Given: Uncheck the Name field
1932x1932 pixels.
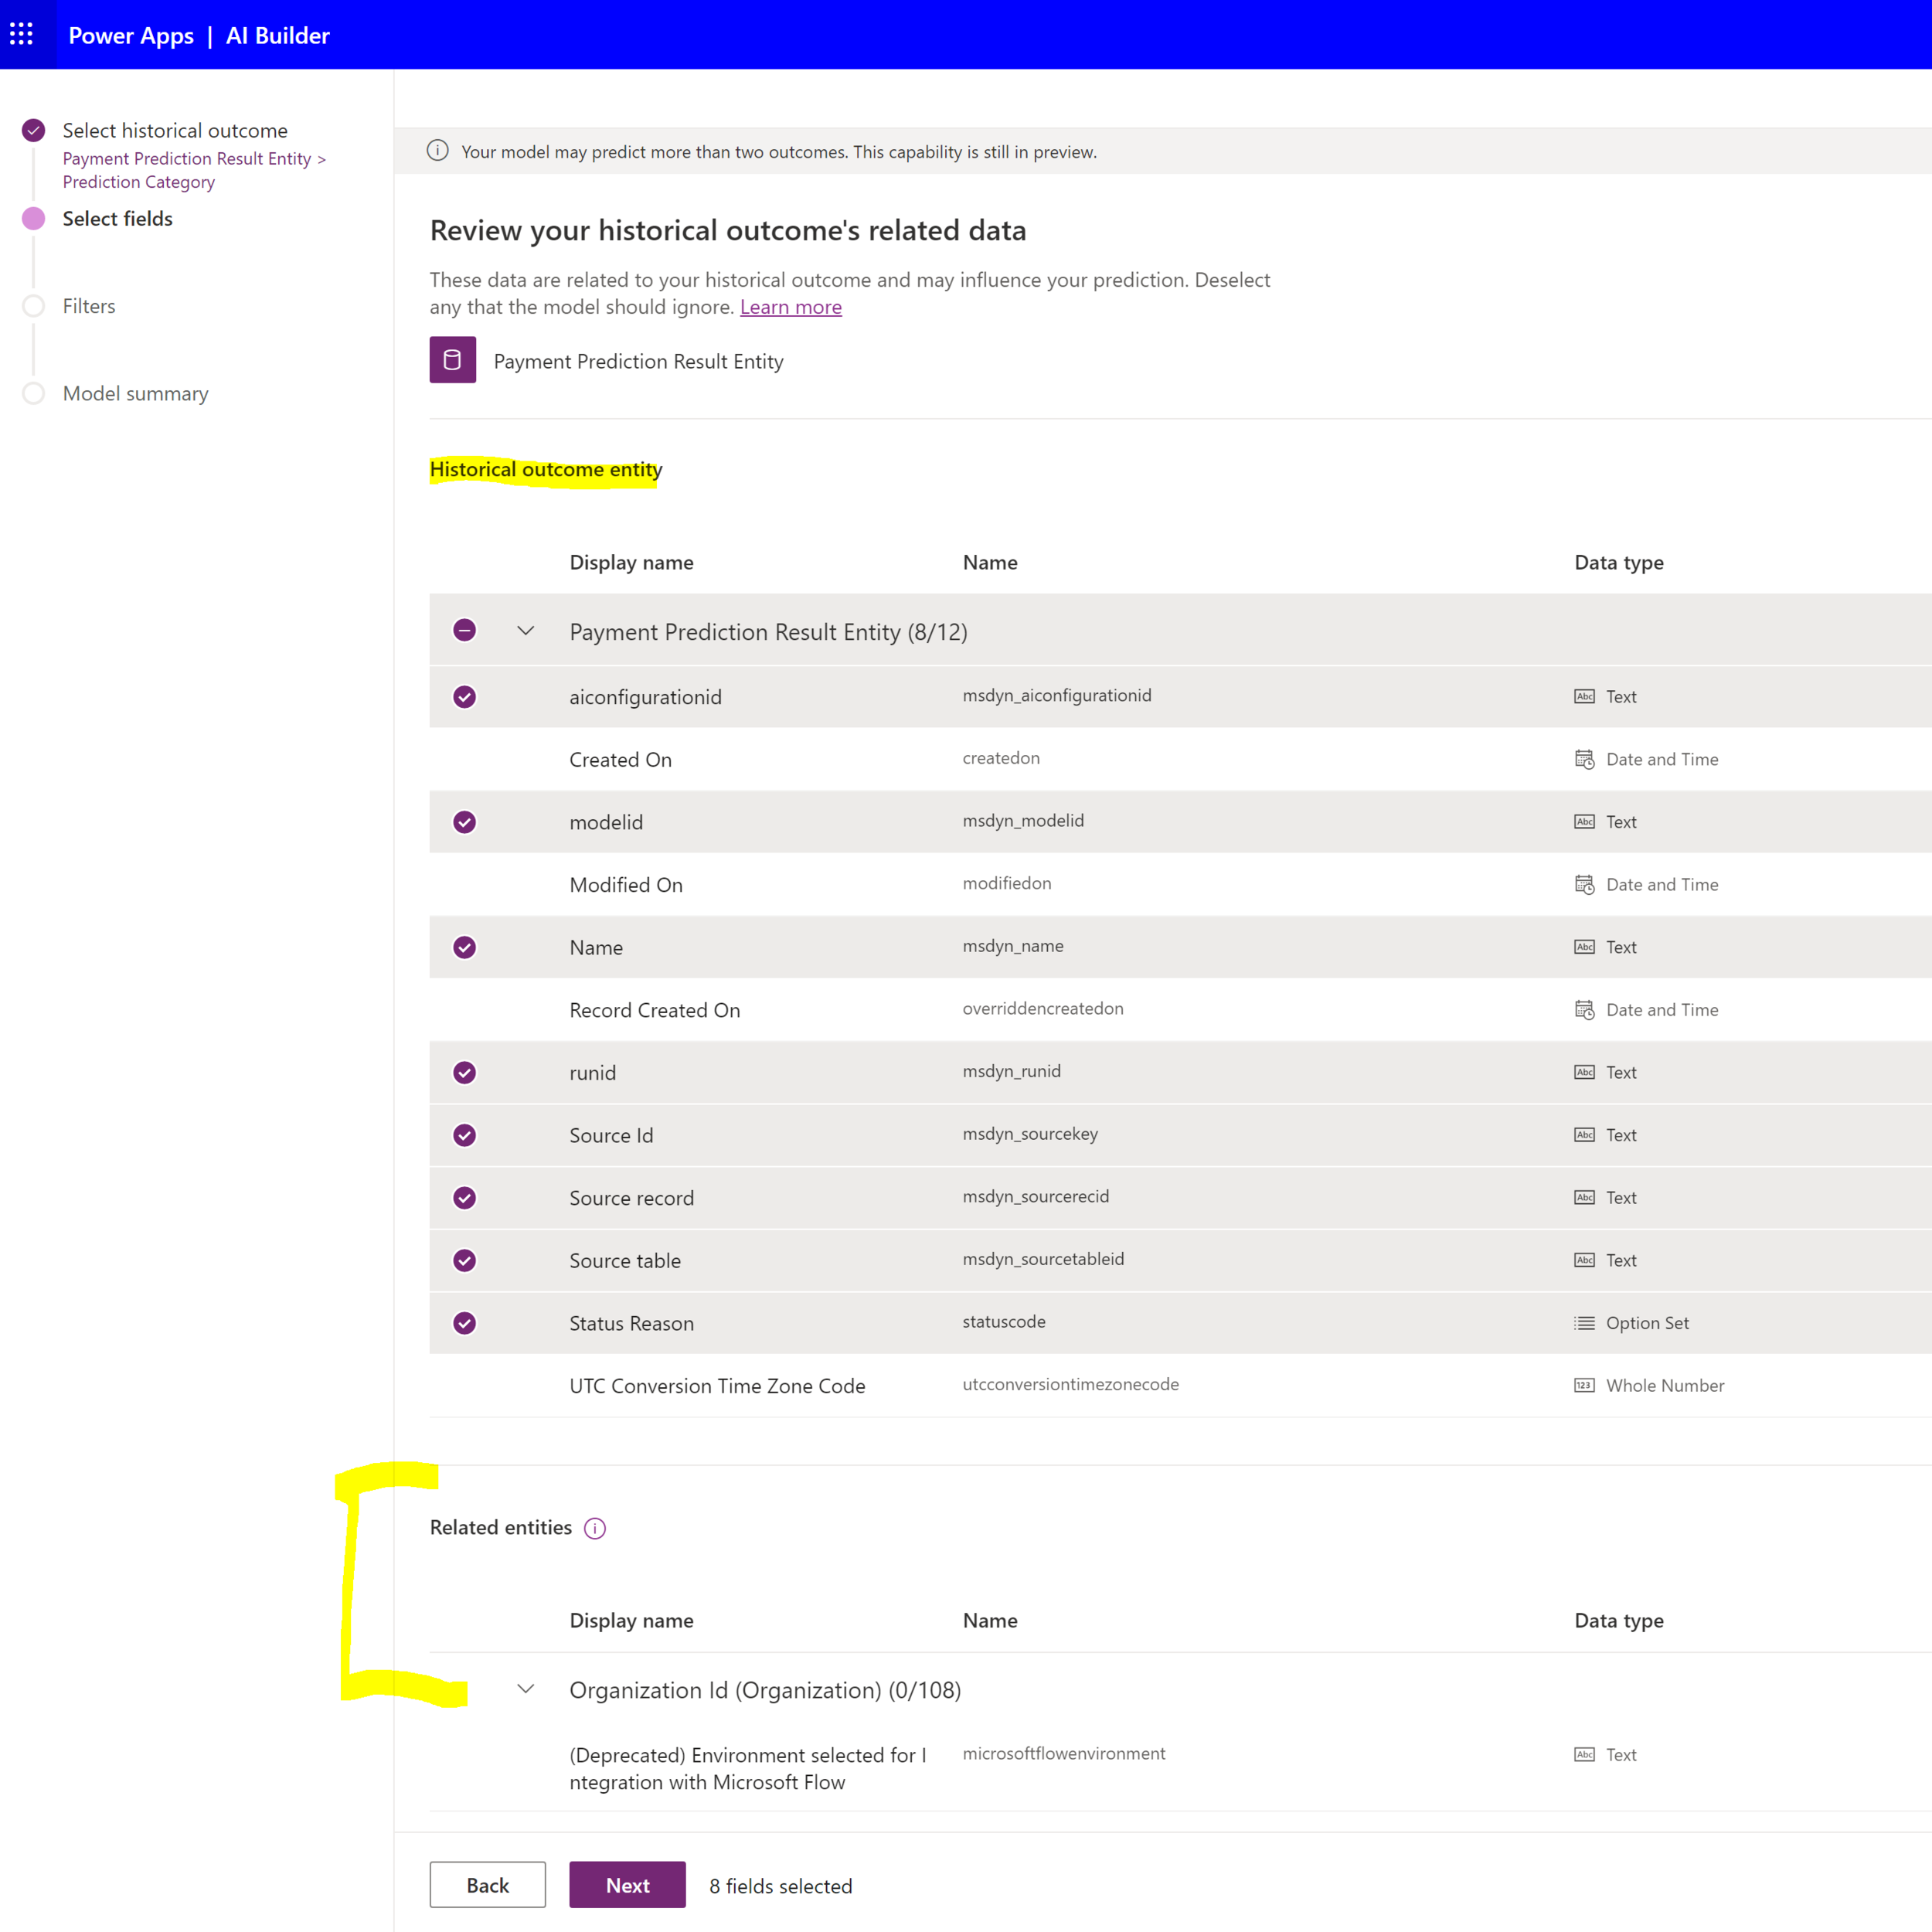Looking at the screenshot, I should coord(464,947).
